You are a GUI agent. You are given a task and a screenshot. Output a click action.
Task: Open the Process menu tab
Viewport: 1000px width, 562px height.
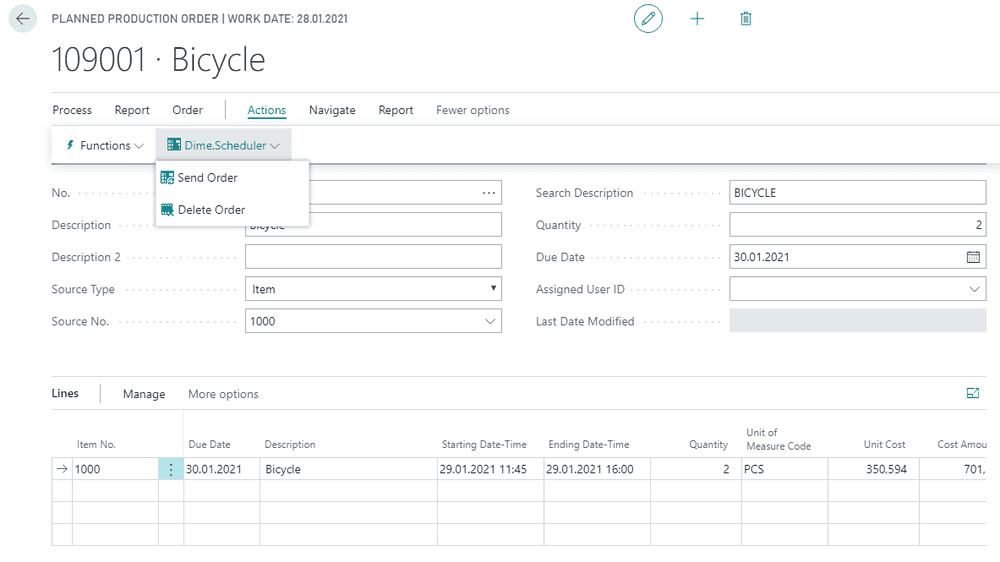(72, 110)
